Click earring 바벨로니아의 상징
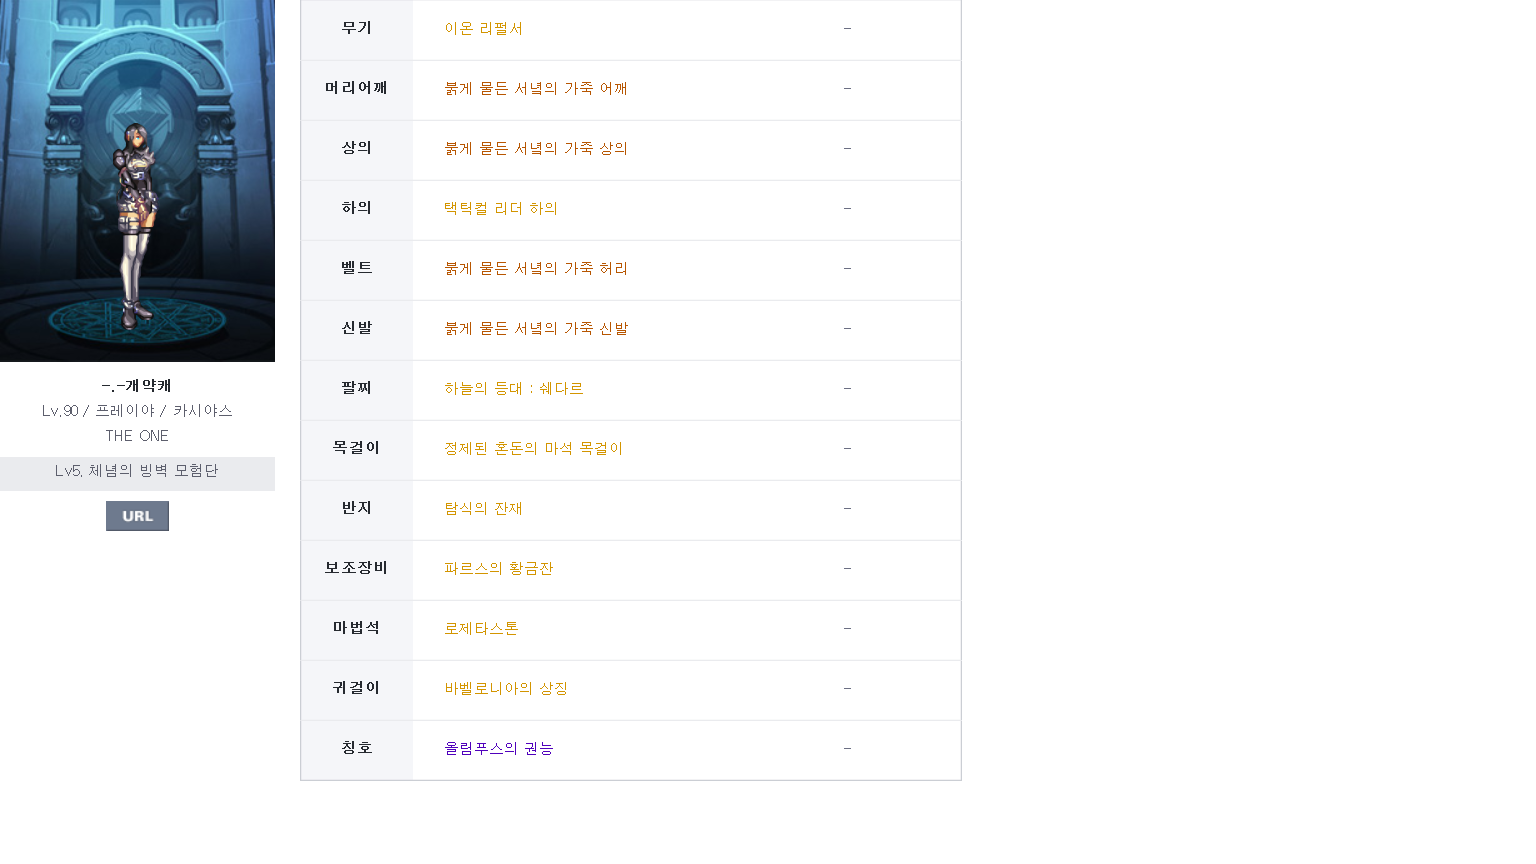The width and height of the screenshot is (1536, 864). coord(506,689)
